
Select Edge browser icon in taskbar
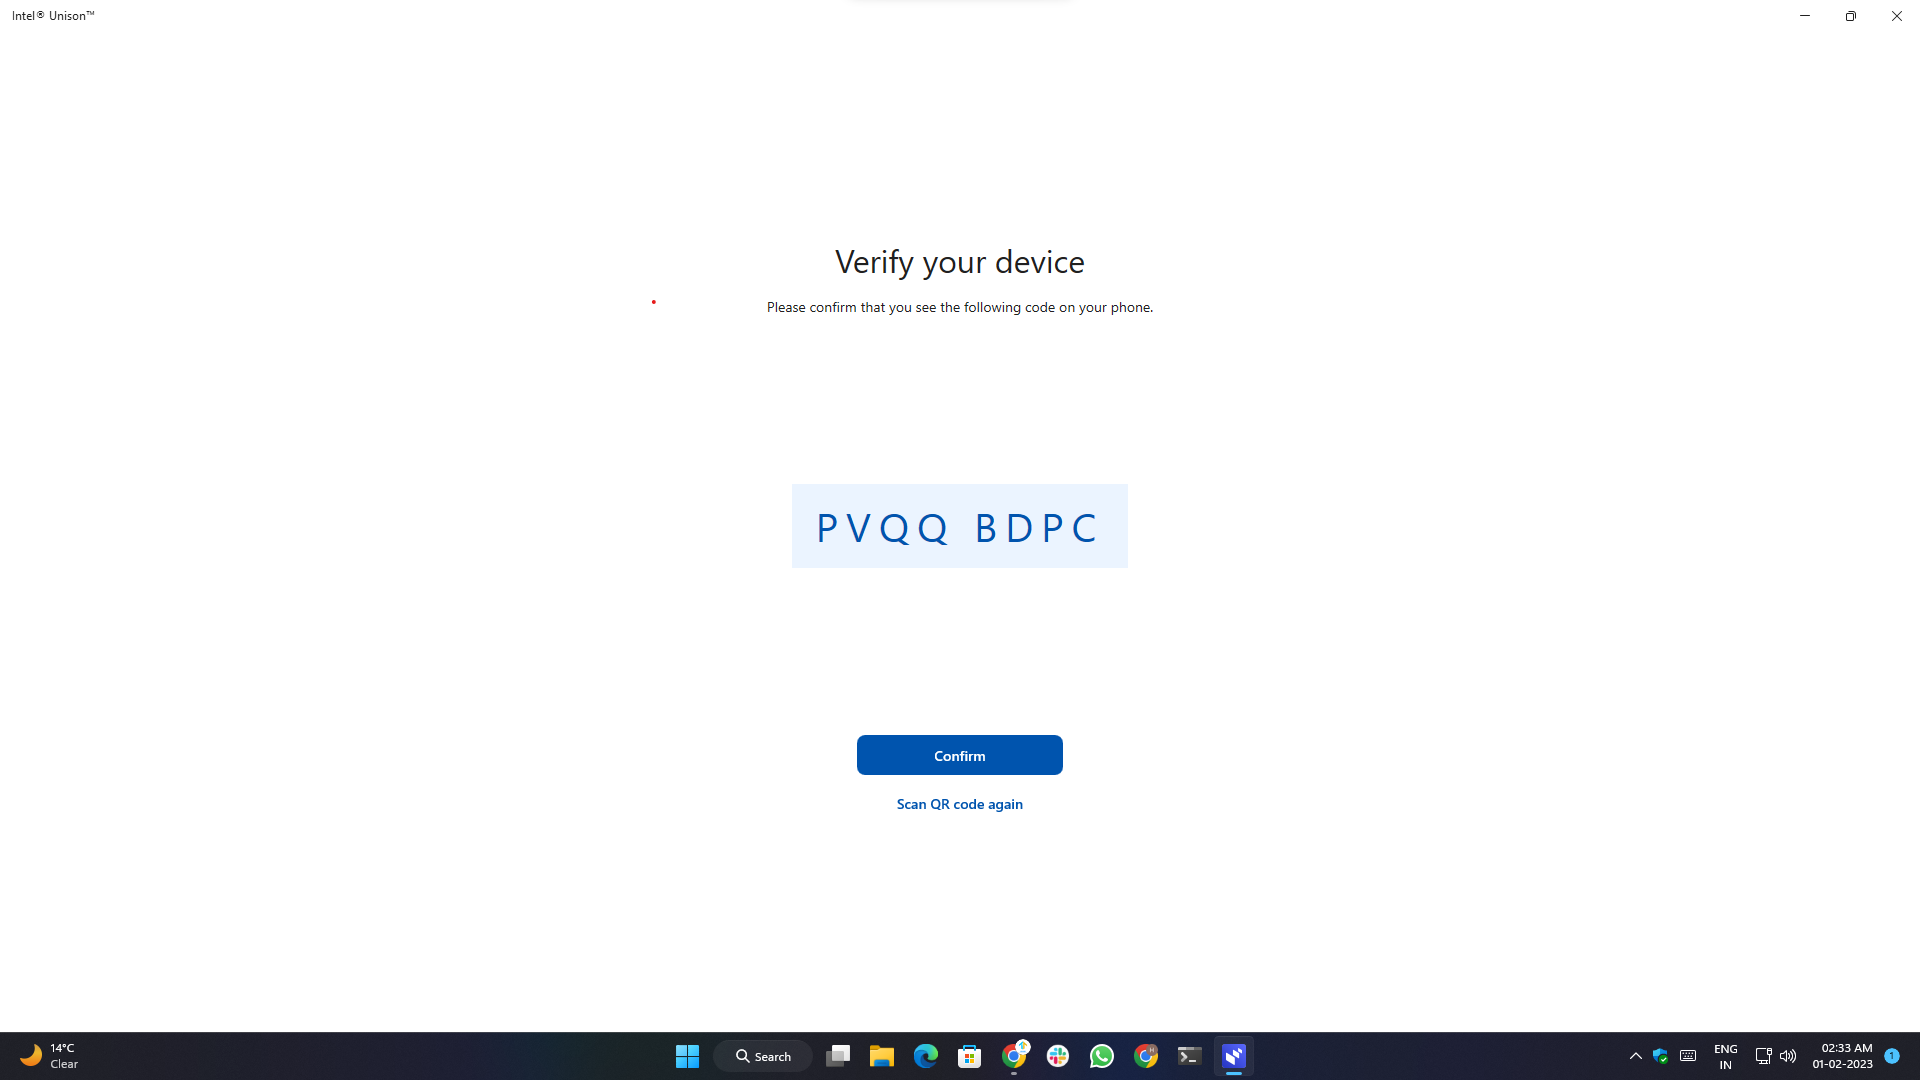pyautogui.click(x=926, y=1056)
